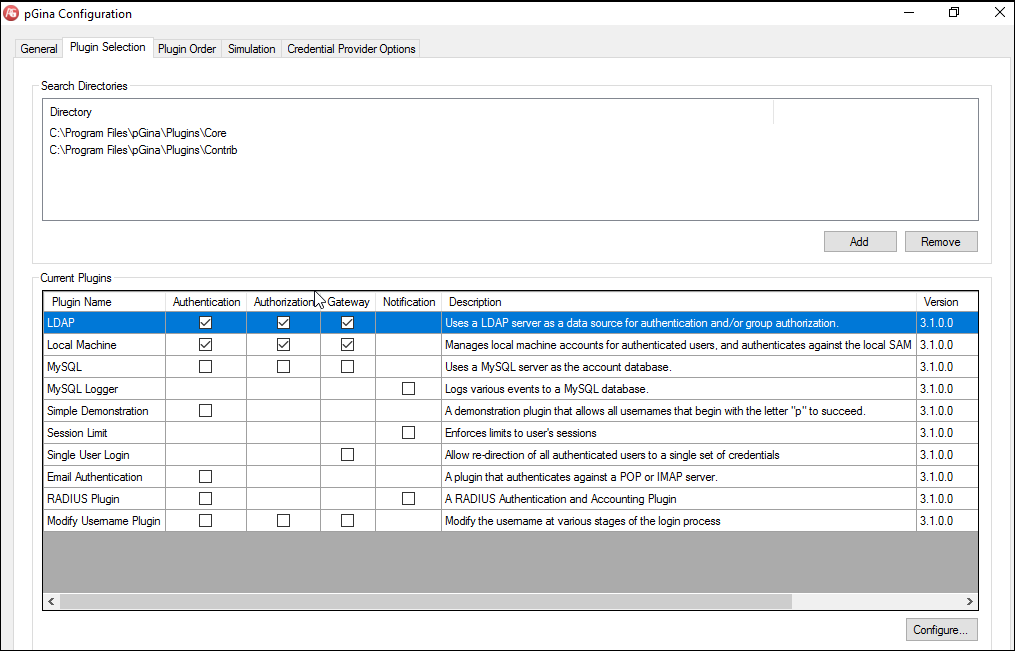Click the scroll-right arrow of plugin list

(970, 601)
